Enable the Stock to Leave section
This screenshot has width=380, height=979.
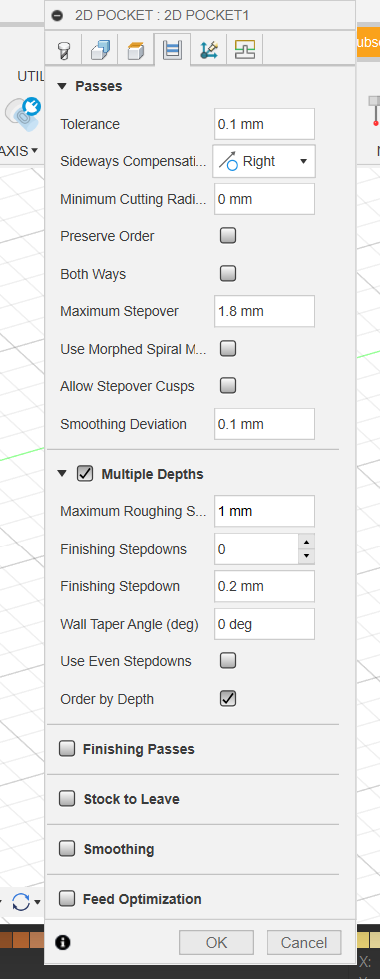tap(67, 799)
